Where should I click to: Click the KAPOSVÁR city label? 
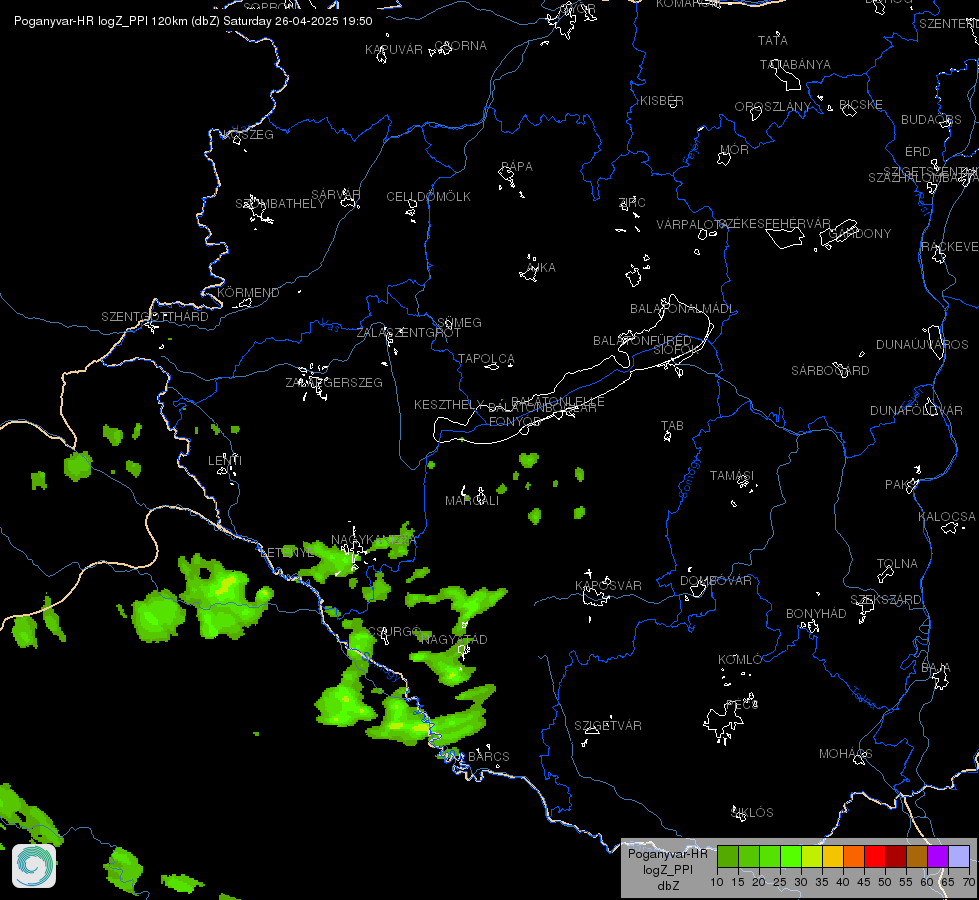608,586
